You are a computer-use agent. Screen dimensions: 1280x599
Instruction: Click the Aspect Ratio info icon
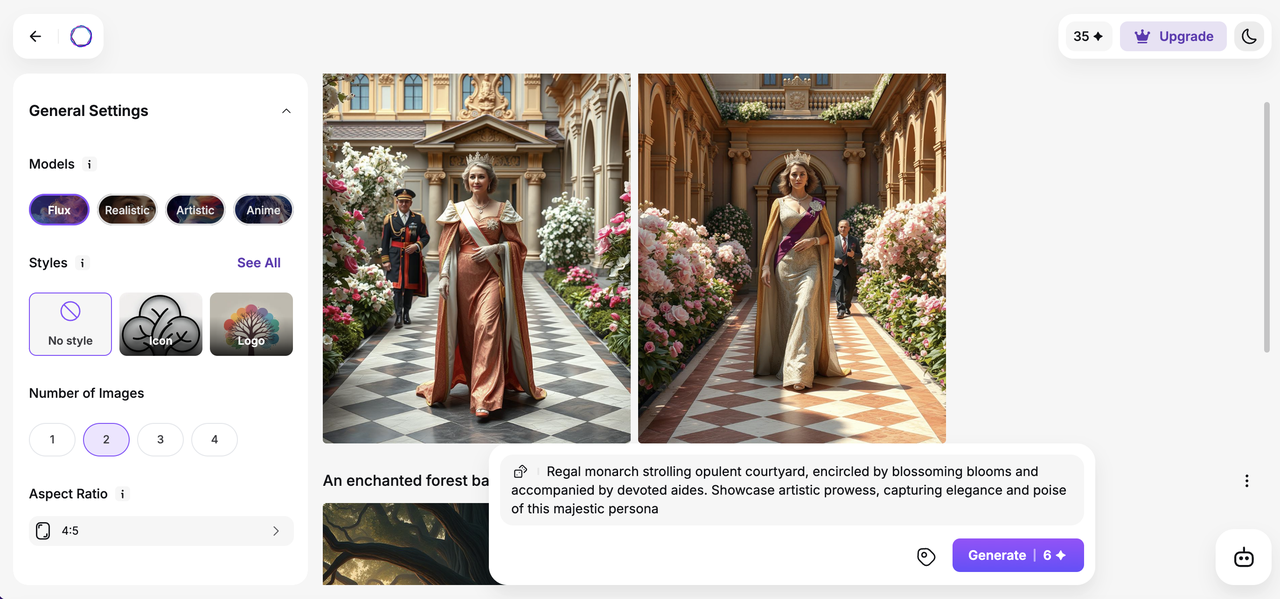(122, 494)
